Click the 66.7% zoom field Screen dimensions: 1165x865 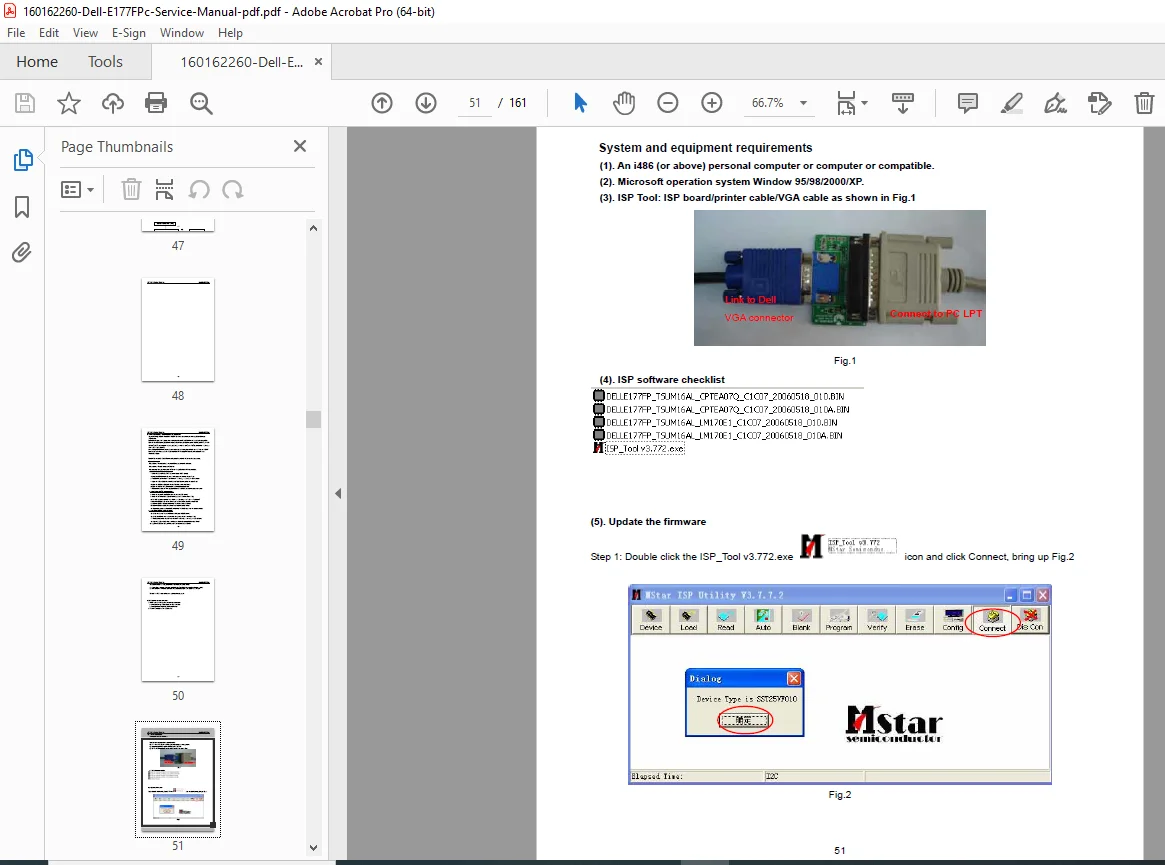(768, 103)
